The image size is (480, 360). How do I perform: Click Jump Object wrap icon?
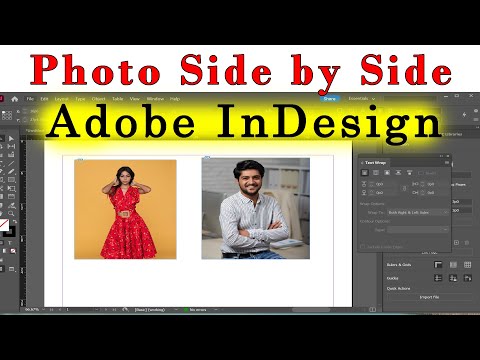(x=398, y=173)
